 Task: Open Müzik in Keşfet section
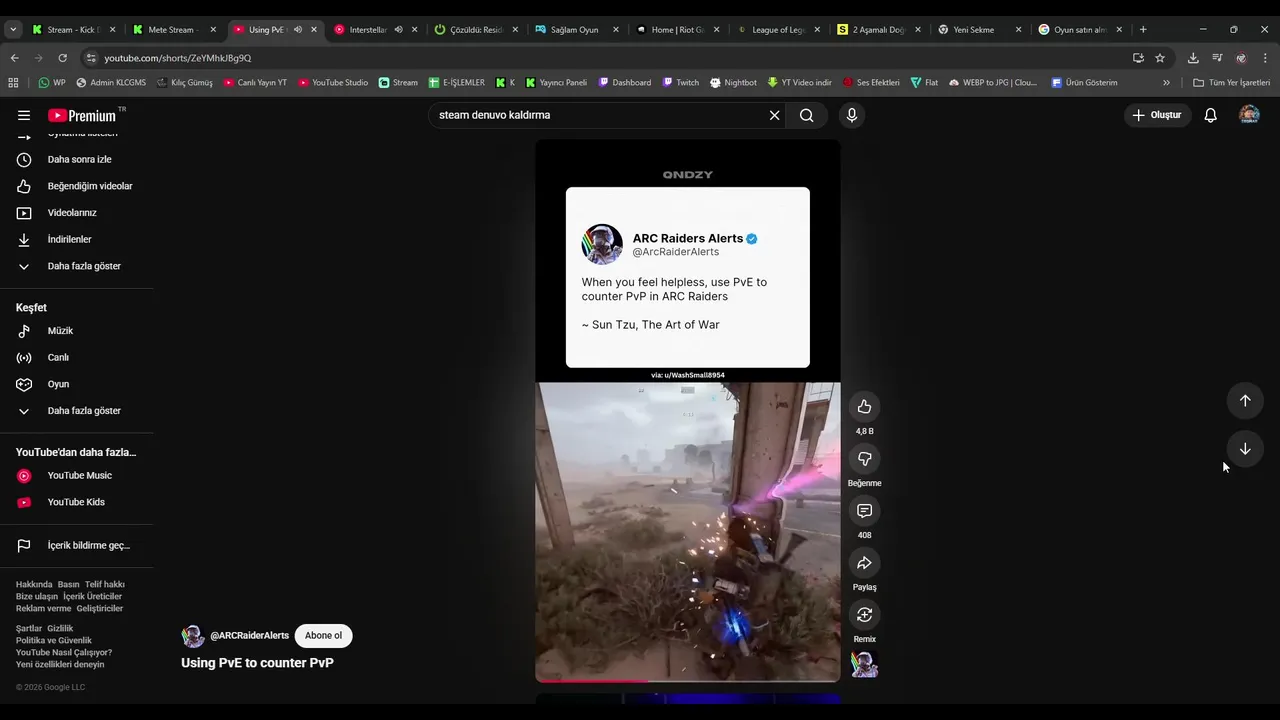(77, 331)
